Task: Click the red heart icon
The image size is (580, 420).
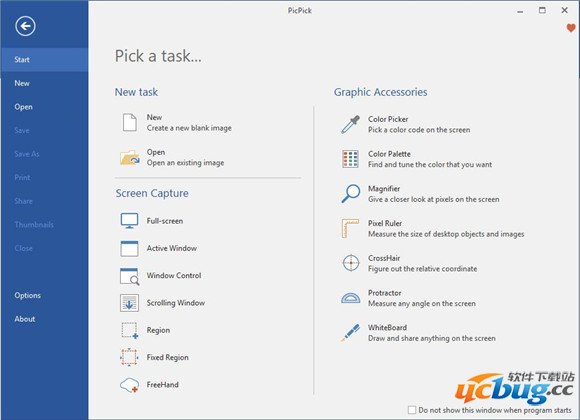Action: click(x=571, y=28)
